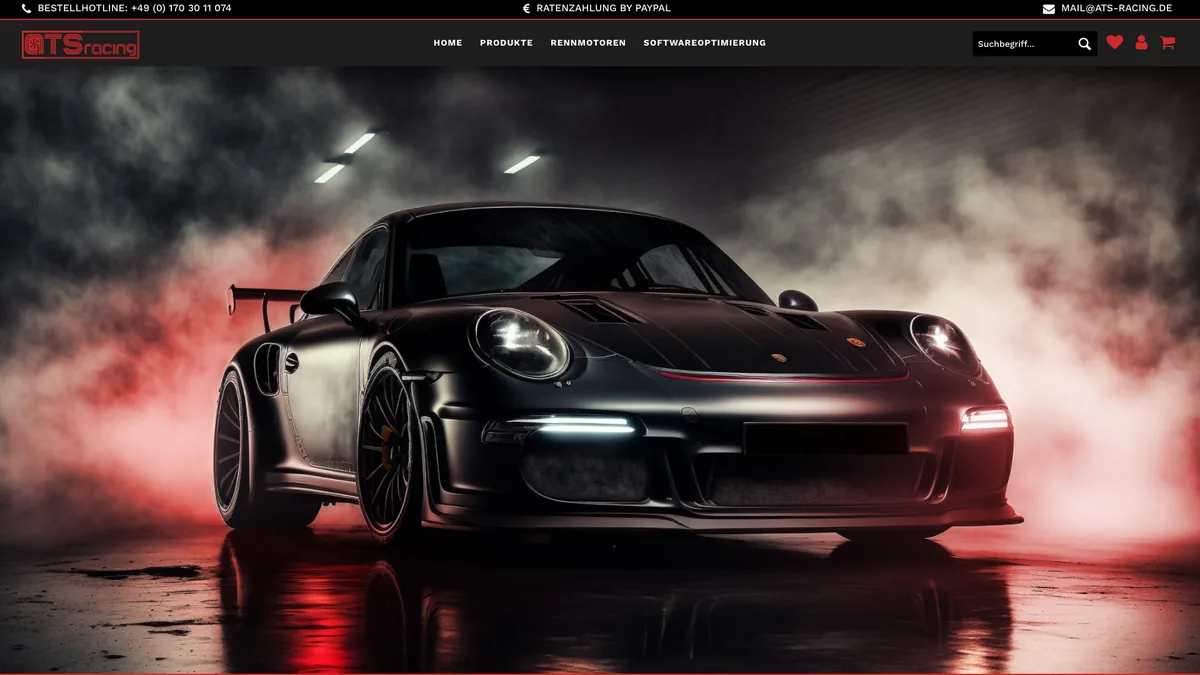The width and height of the screenshot is (1200, 675).
Task: Click the Porsche hero banner image
Action: click(600, 370)
